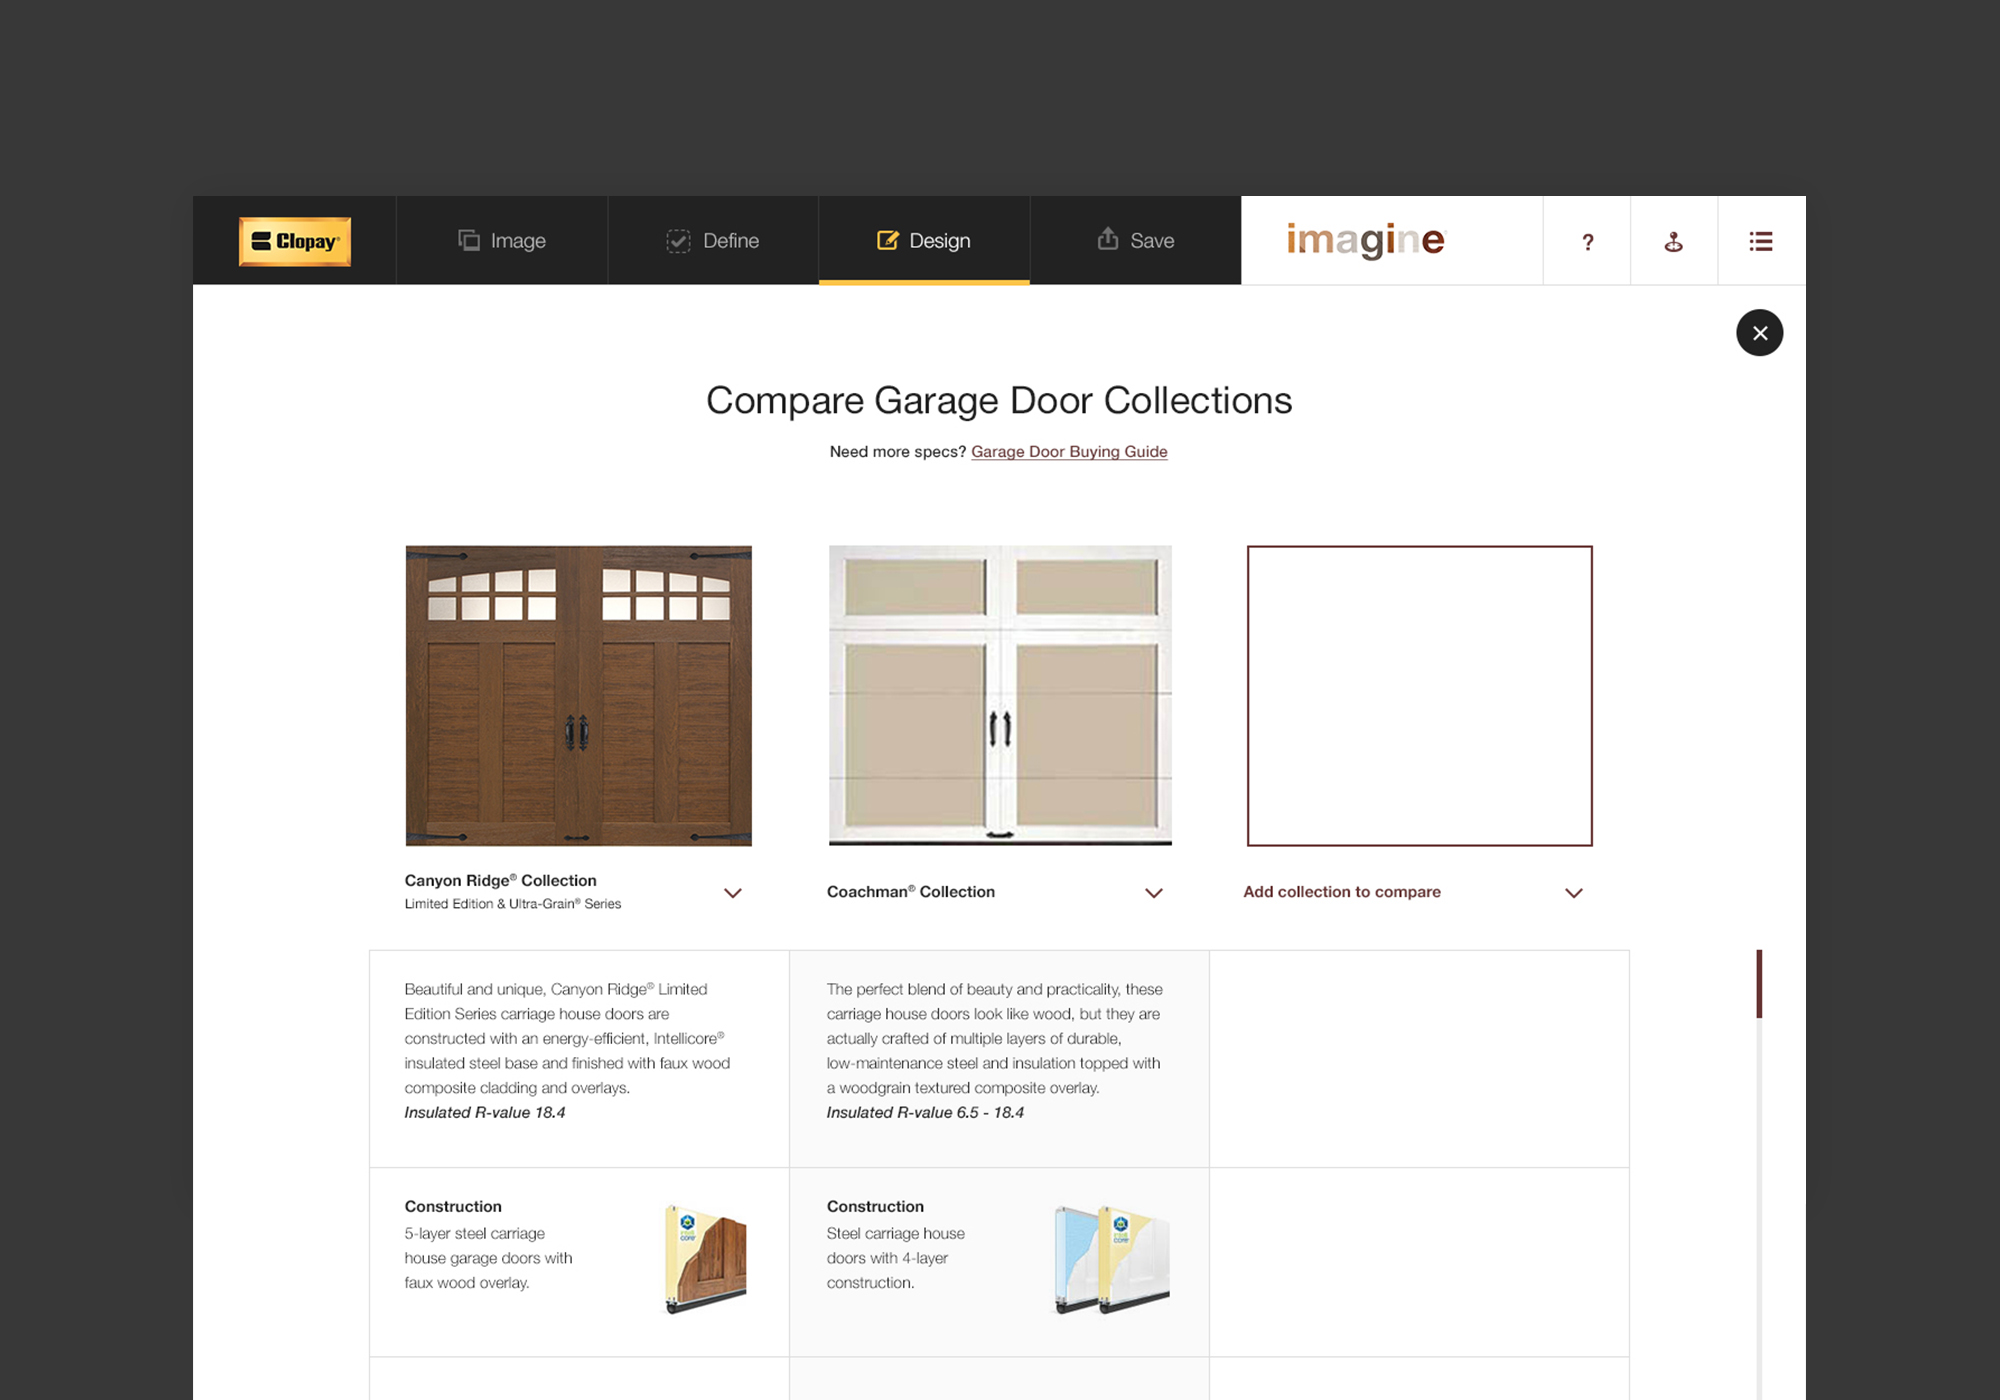Open the Save tab
Viewport: 2000px width, 1400px height.
(x=1135, y=240)
